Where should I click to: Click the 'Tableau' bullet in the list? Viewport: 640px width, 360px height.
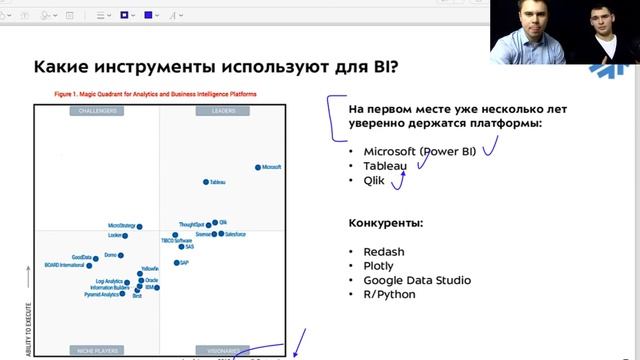pos(385,166)
